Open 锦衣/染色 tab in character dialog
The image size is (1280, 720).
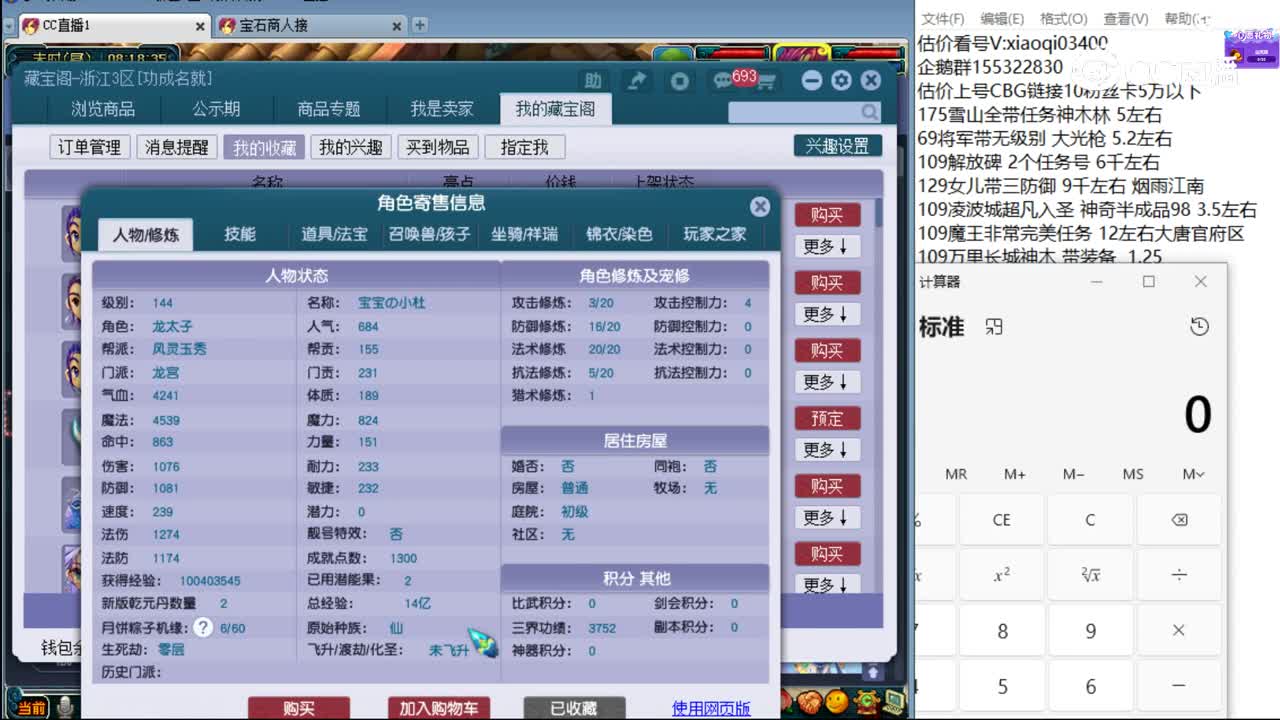pos(619,234)
